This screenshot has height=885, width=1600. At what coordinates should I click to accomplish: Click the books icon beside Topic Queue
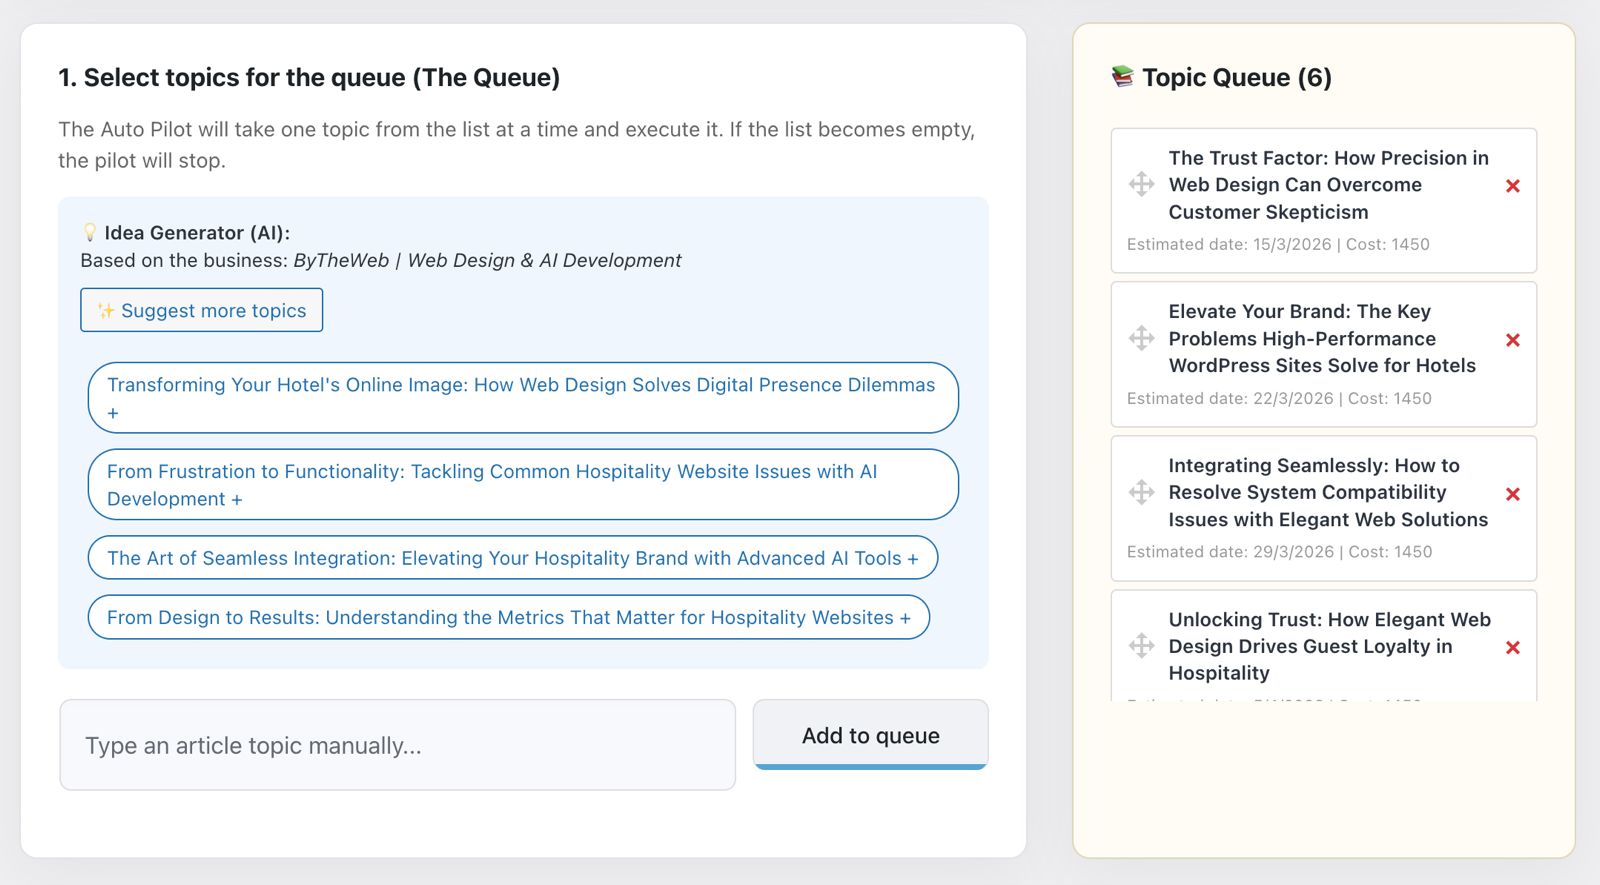click(1123, 77)
